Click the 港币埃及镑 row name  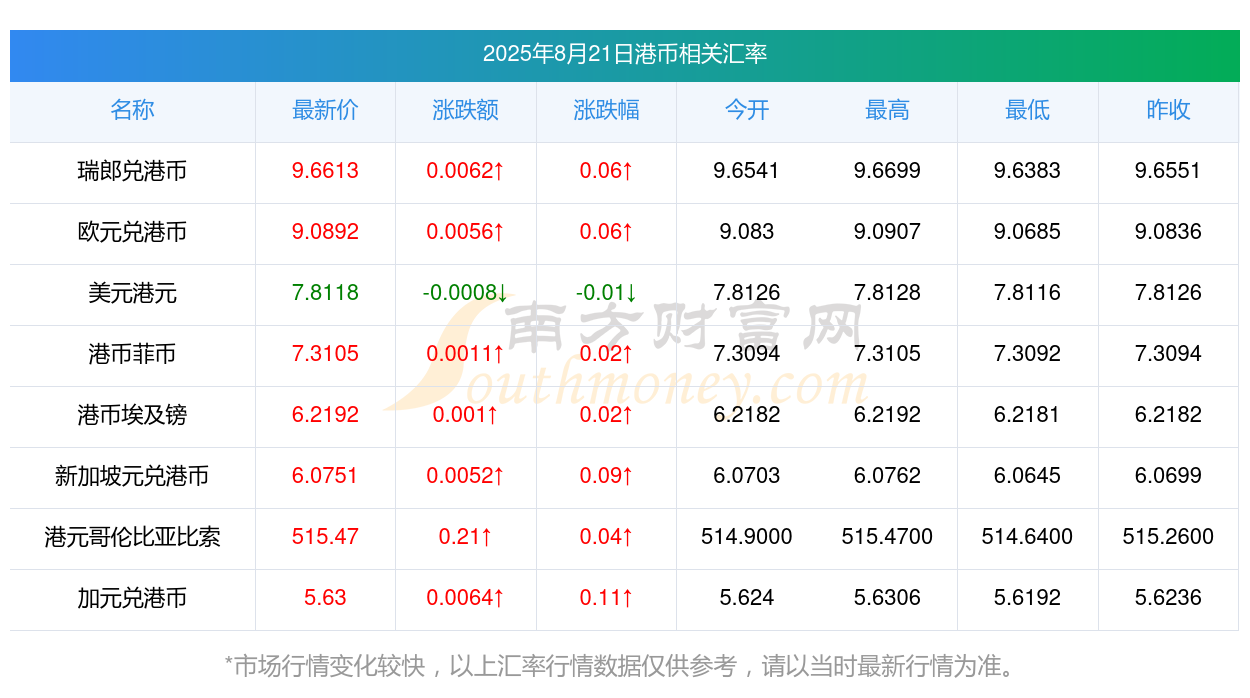click(x=132, y=415)
